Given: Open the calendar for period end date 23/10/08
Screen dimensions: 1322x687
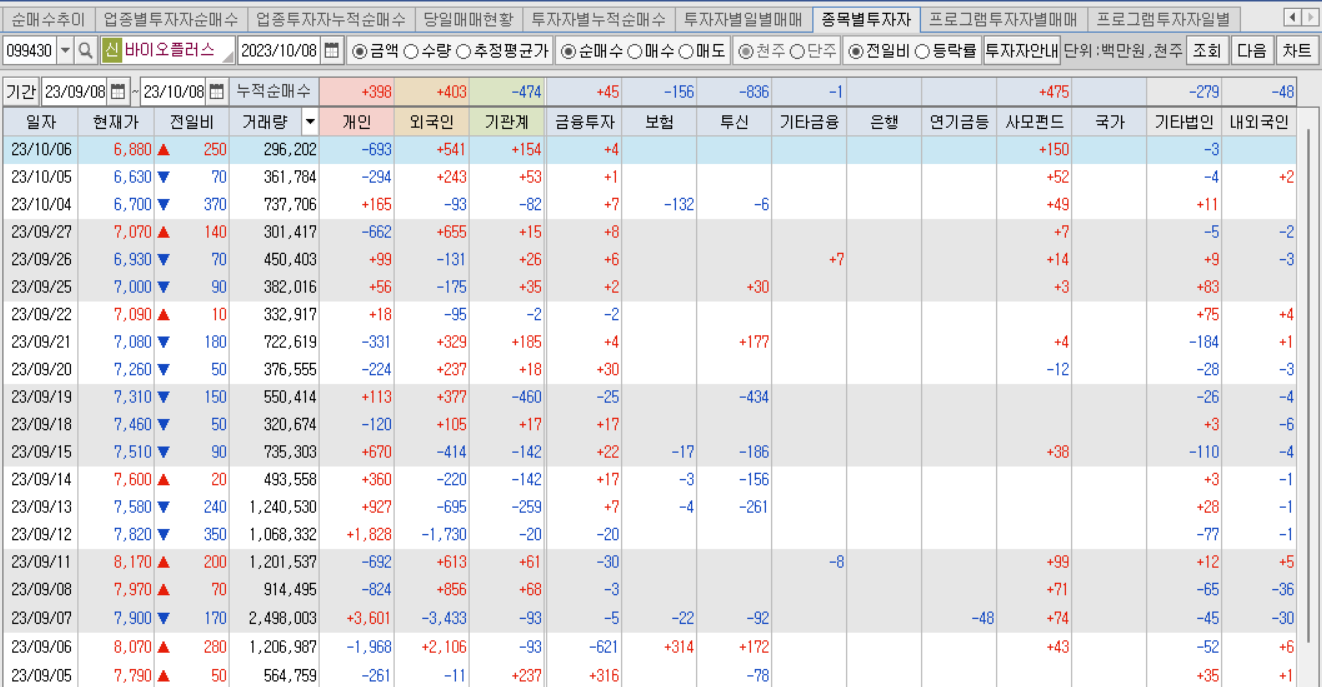Looking at the screenshot, I should pos(220,89).
